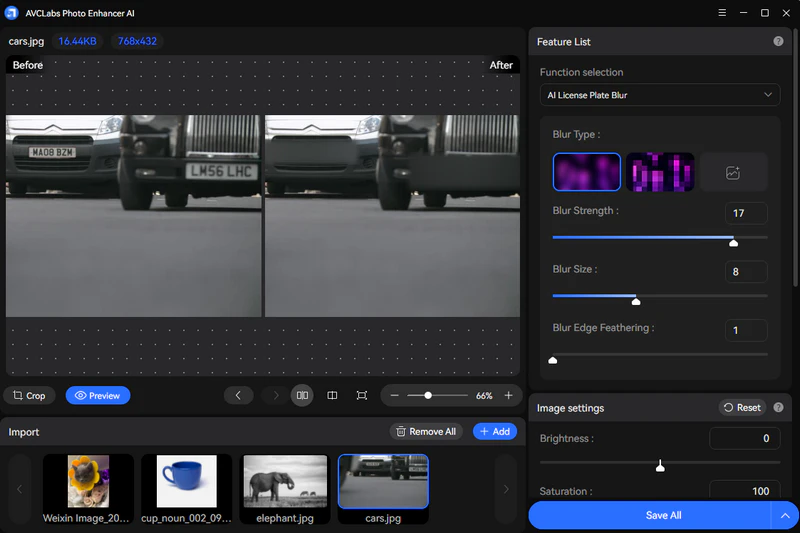Zoom out with the minus icon
The image size is (800, 533).
click(394, 395)
